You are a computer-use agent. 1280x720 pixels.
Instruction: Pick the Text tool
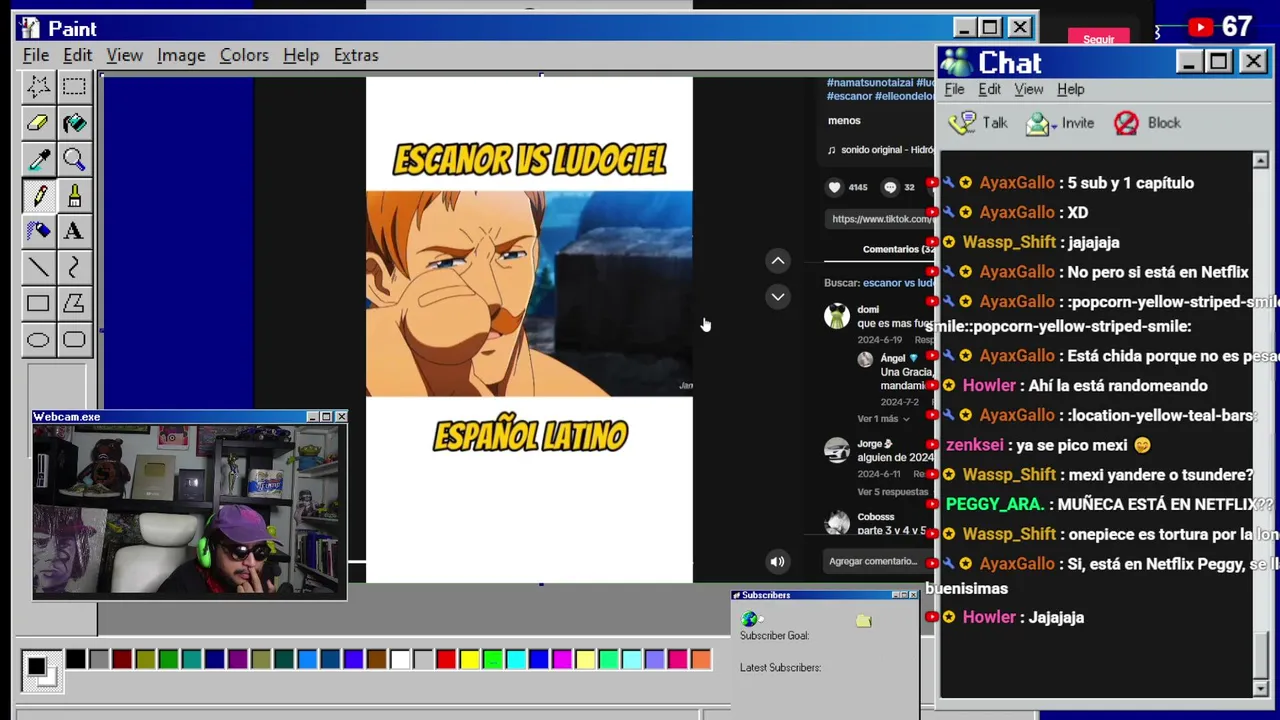(x=74, y=231)
